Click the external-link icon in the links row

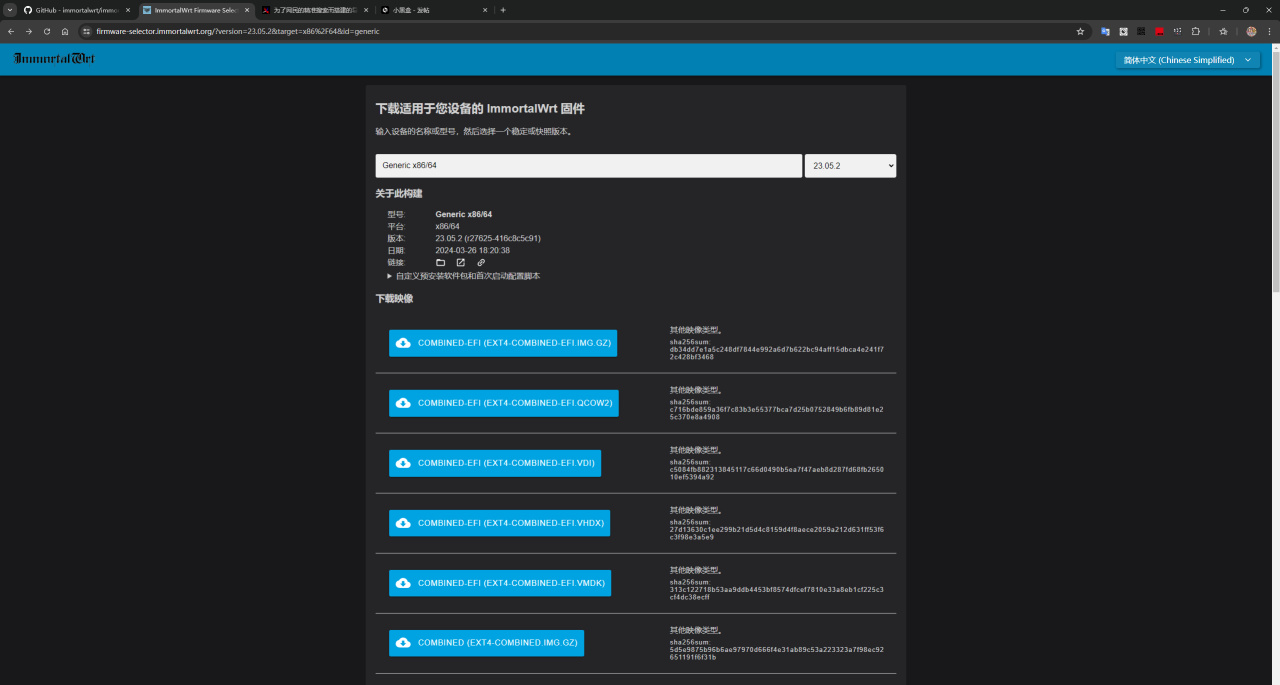(460, 262)
